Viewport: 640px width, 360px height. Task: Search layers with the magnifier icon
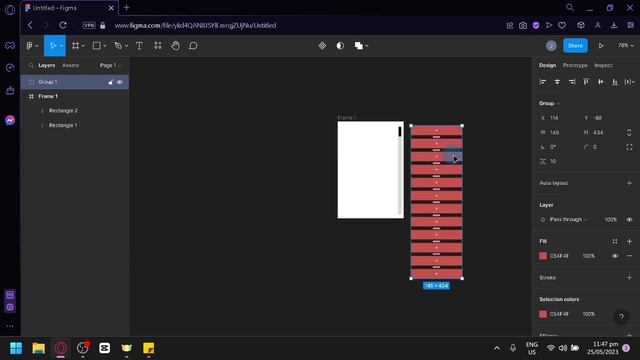(x=31, y=65)
